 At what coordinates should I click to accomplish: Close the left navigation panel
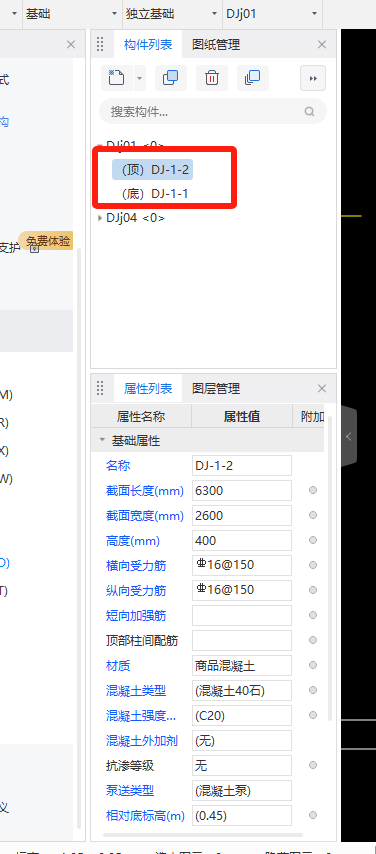tap(71, 45)
